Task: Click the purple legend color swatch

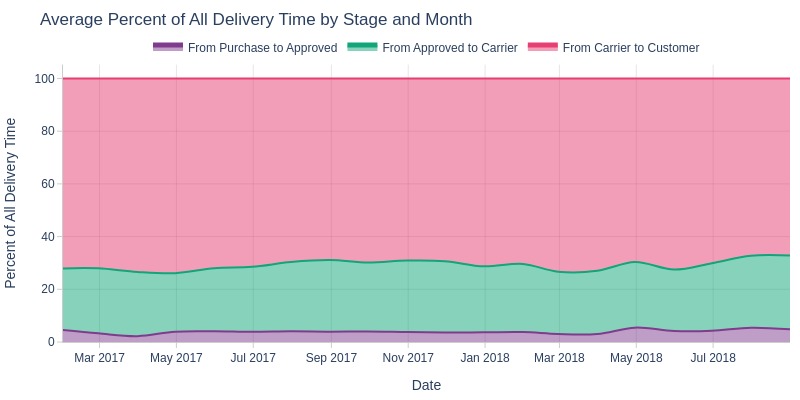Action: (168, 47)
